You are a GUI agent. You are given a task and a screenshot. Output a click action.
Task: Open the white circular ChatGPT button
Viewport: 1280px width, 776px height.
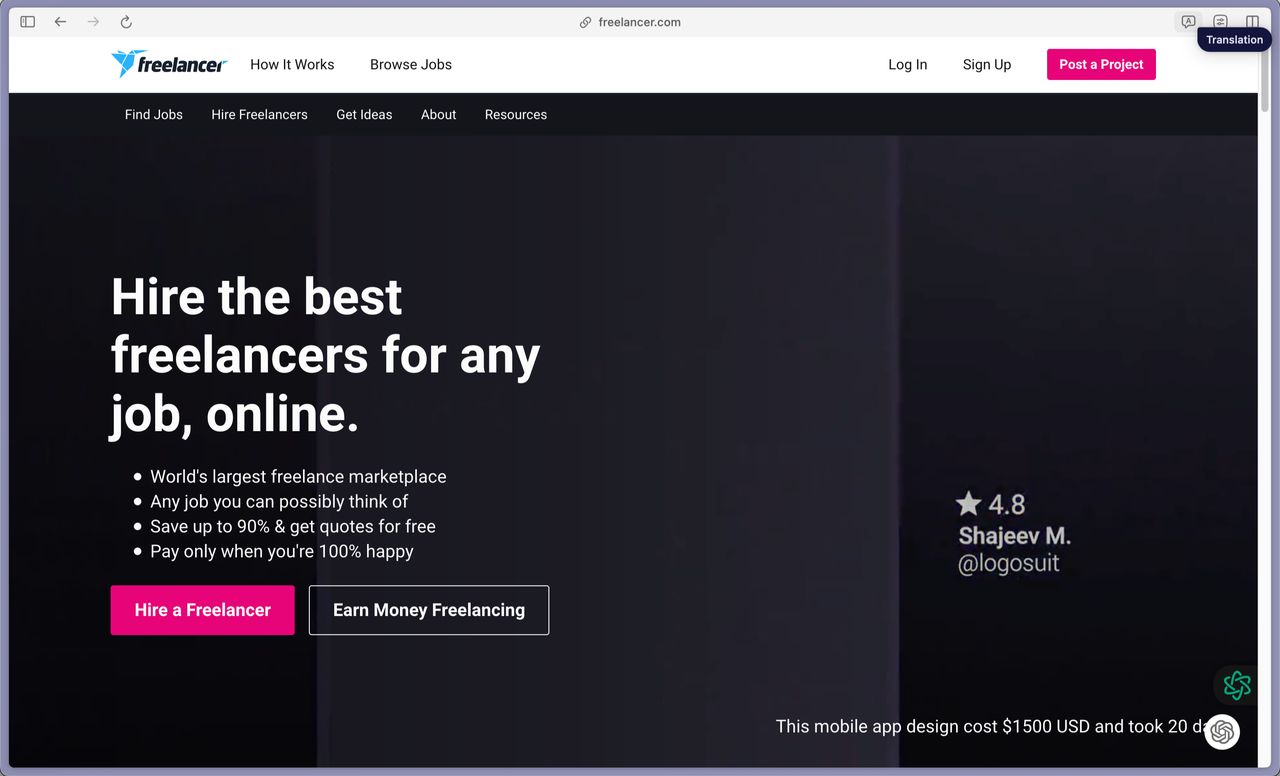click(1221, 732)
